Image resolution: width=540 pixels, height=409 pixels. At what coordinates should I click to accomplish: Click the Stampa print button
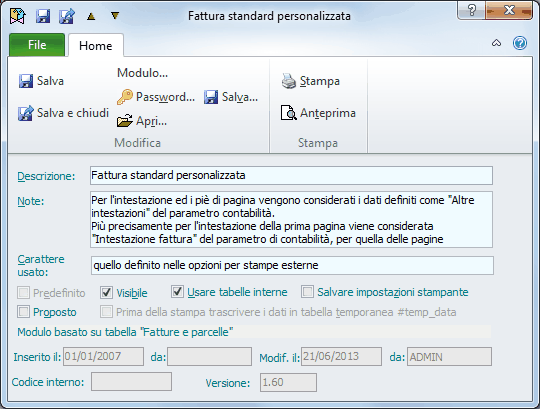311,81
